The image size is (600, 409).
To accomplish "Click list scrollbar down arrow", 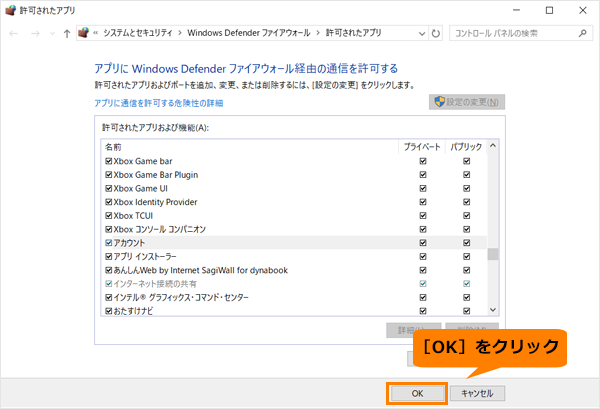I will tap(493, 310).
